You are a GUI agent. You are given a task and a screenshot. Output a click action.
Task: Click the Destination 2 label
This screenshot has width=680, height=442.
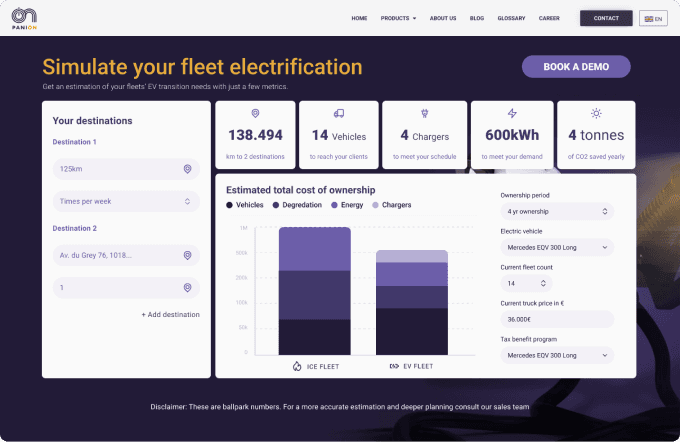[x=75, y=228]
